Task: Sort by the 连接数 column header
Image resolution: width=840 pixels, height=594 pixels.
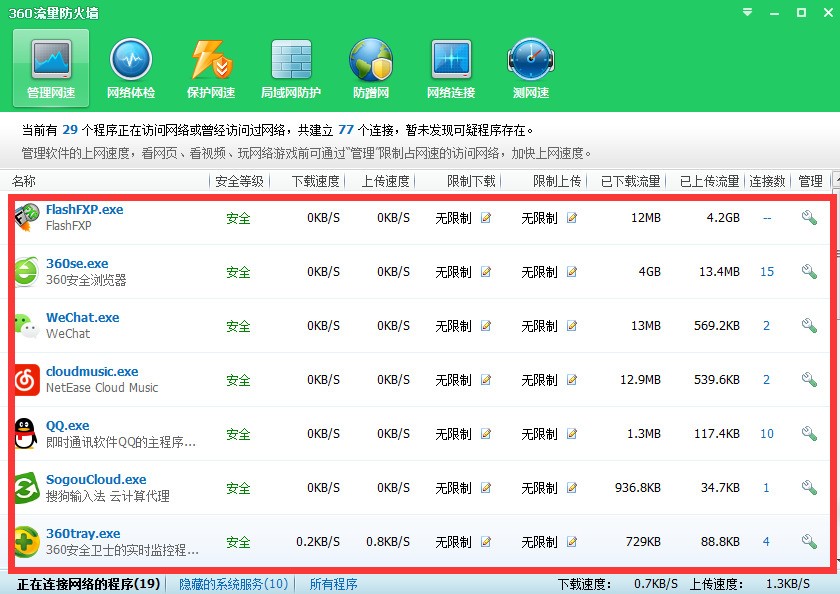Action: pyautogui.click(x=767, y=181)
